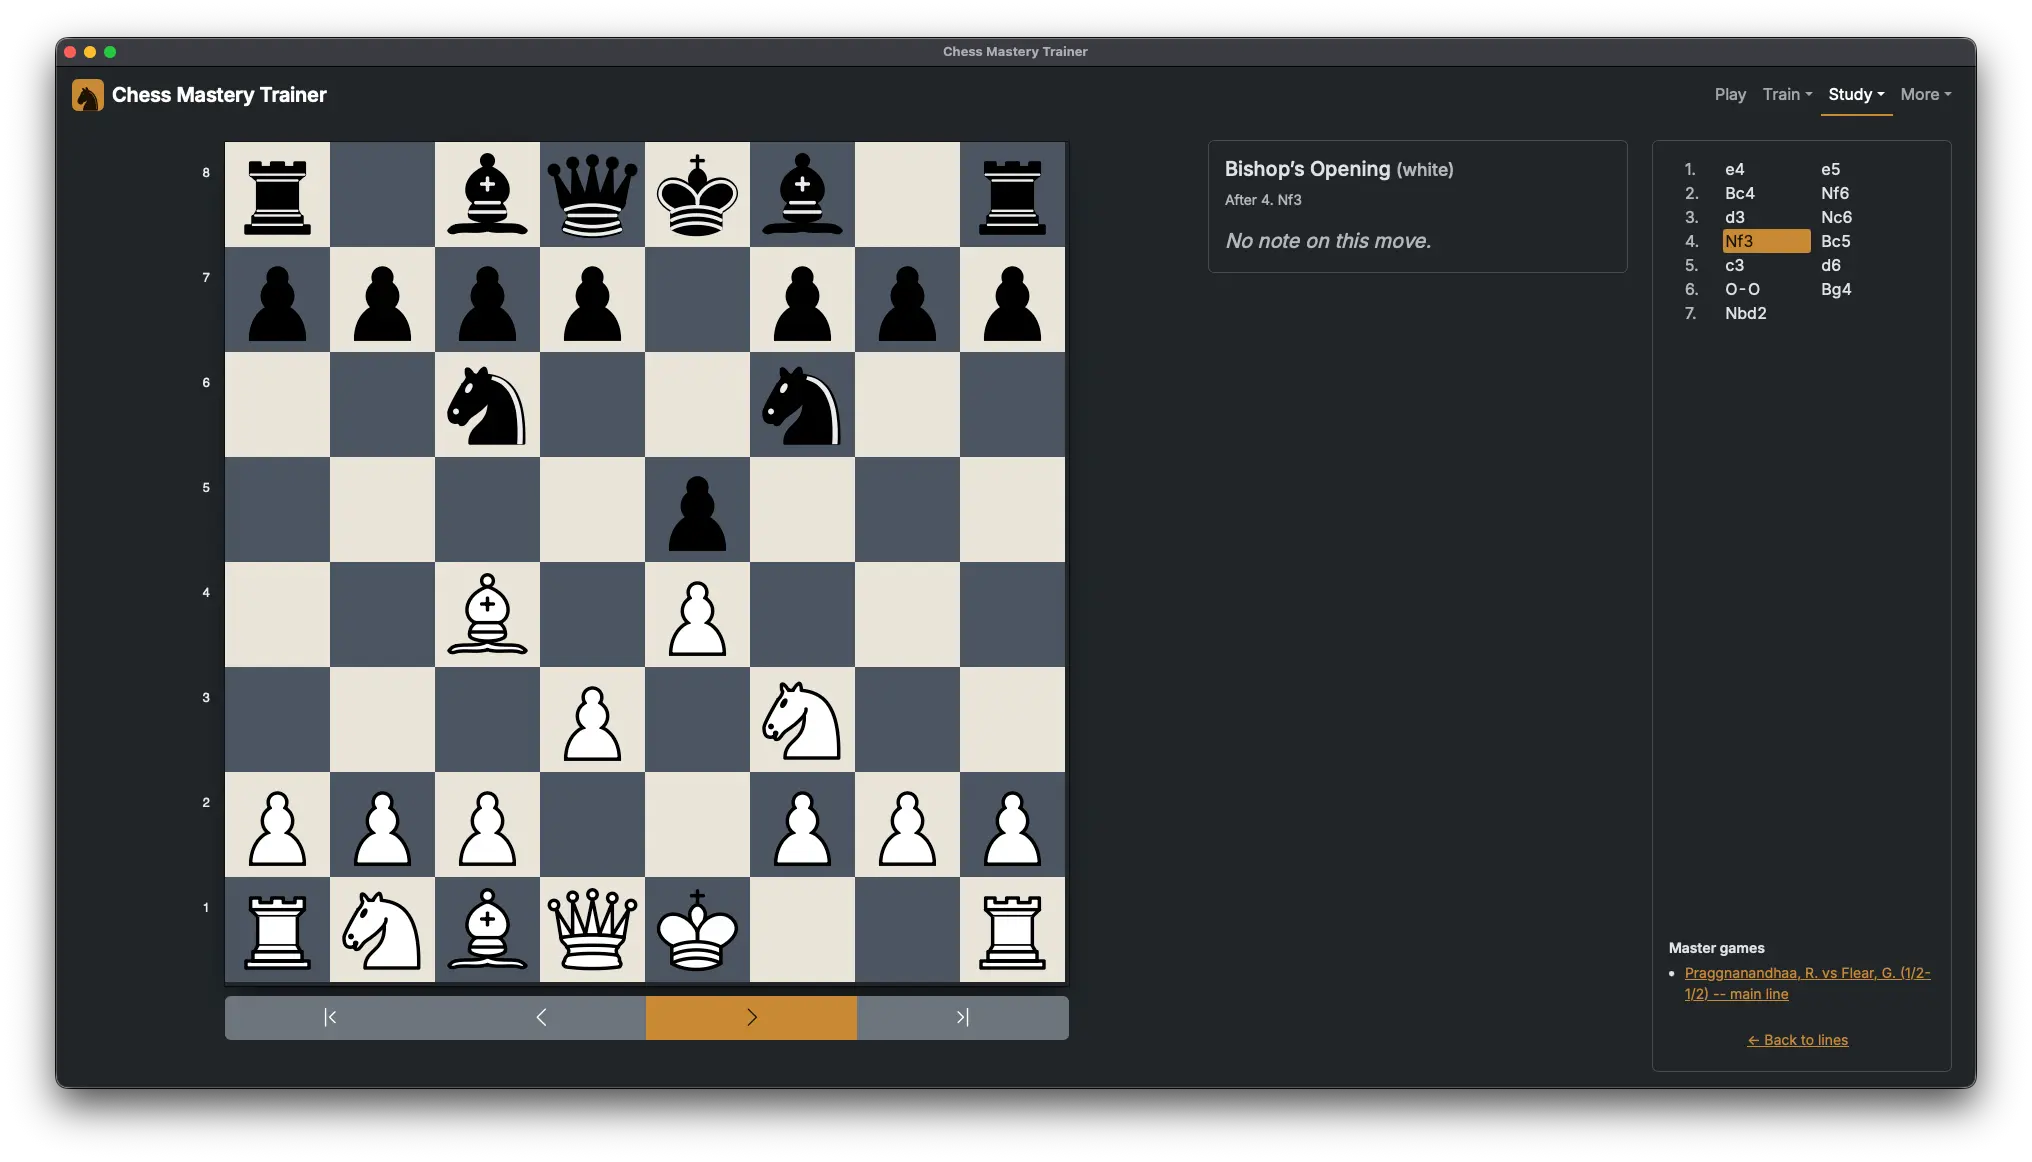This screenshot has height=1162, width=2032.
Task: Expand the Train dropdown menu
Action: click(x=1787, y=94)
